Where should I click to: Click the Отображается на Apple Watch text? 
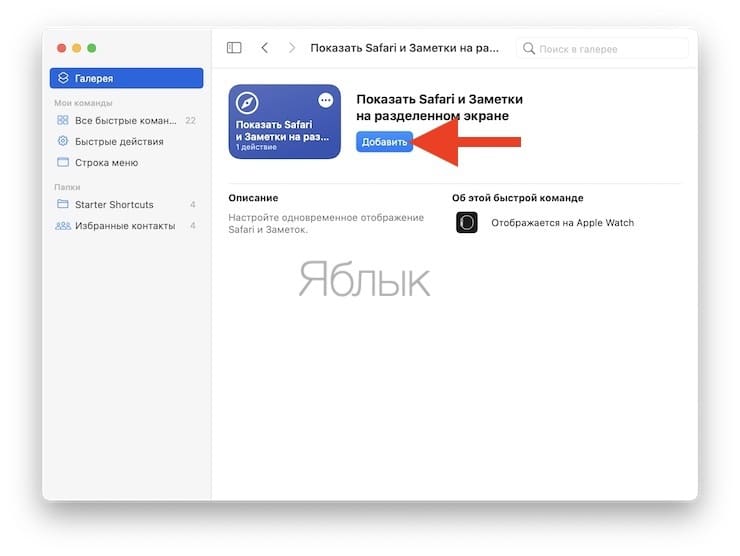[563, 223]
